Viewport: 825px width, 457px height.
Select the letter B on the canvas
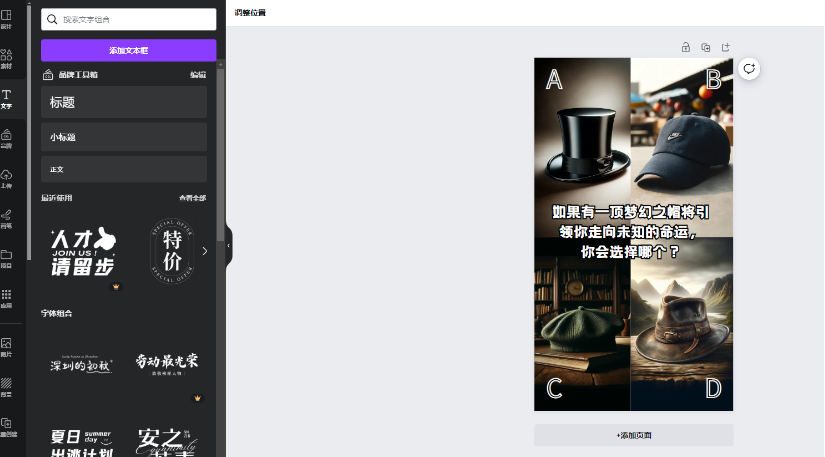pos(713,79)
